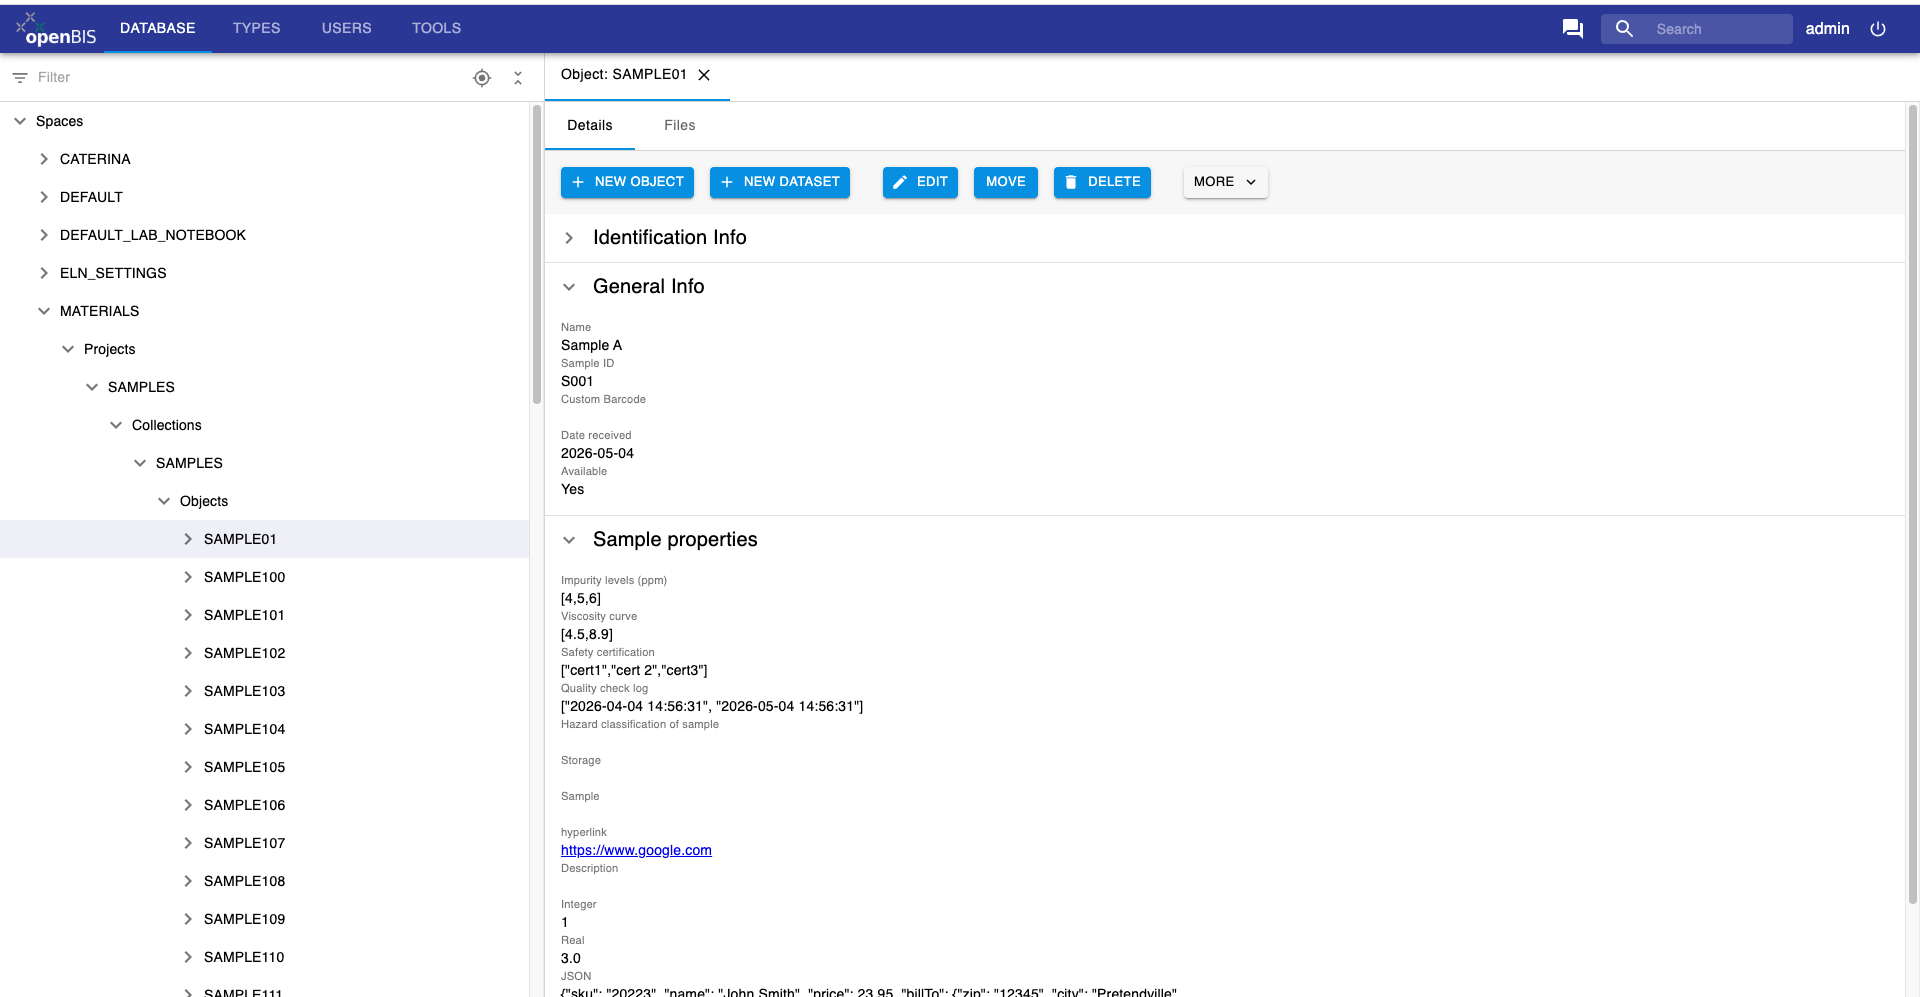This screenshot has width=1920, height=997.
Task: Click the collapse all nodes icon
Action: pyautogui.click(x=518, y=77)
